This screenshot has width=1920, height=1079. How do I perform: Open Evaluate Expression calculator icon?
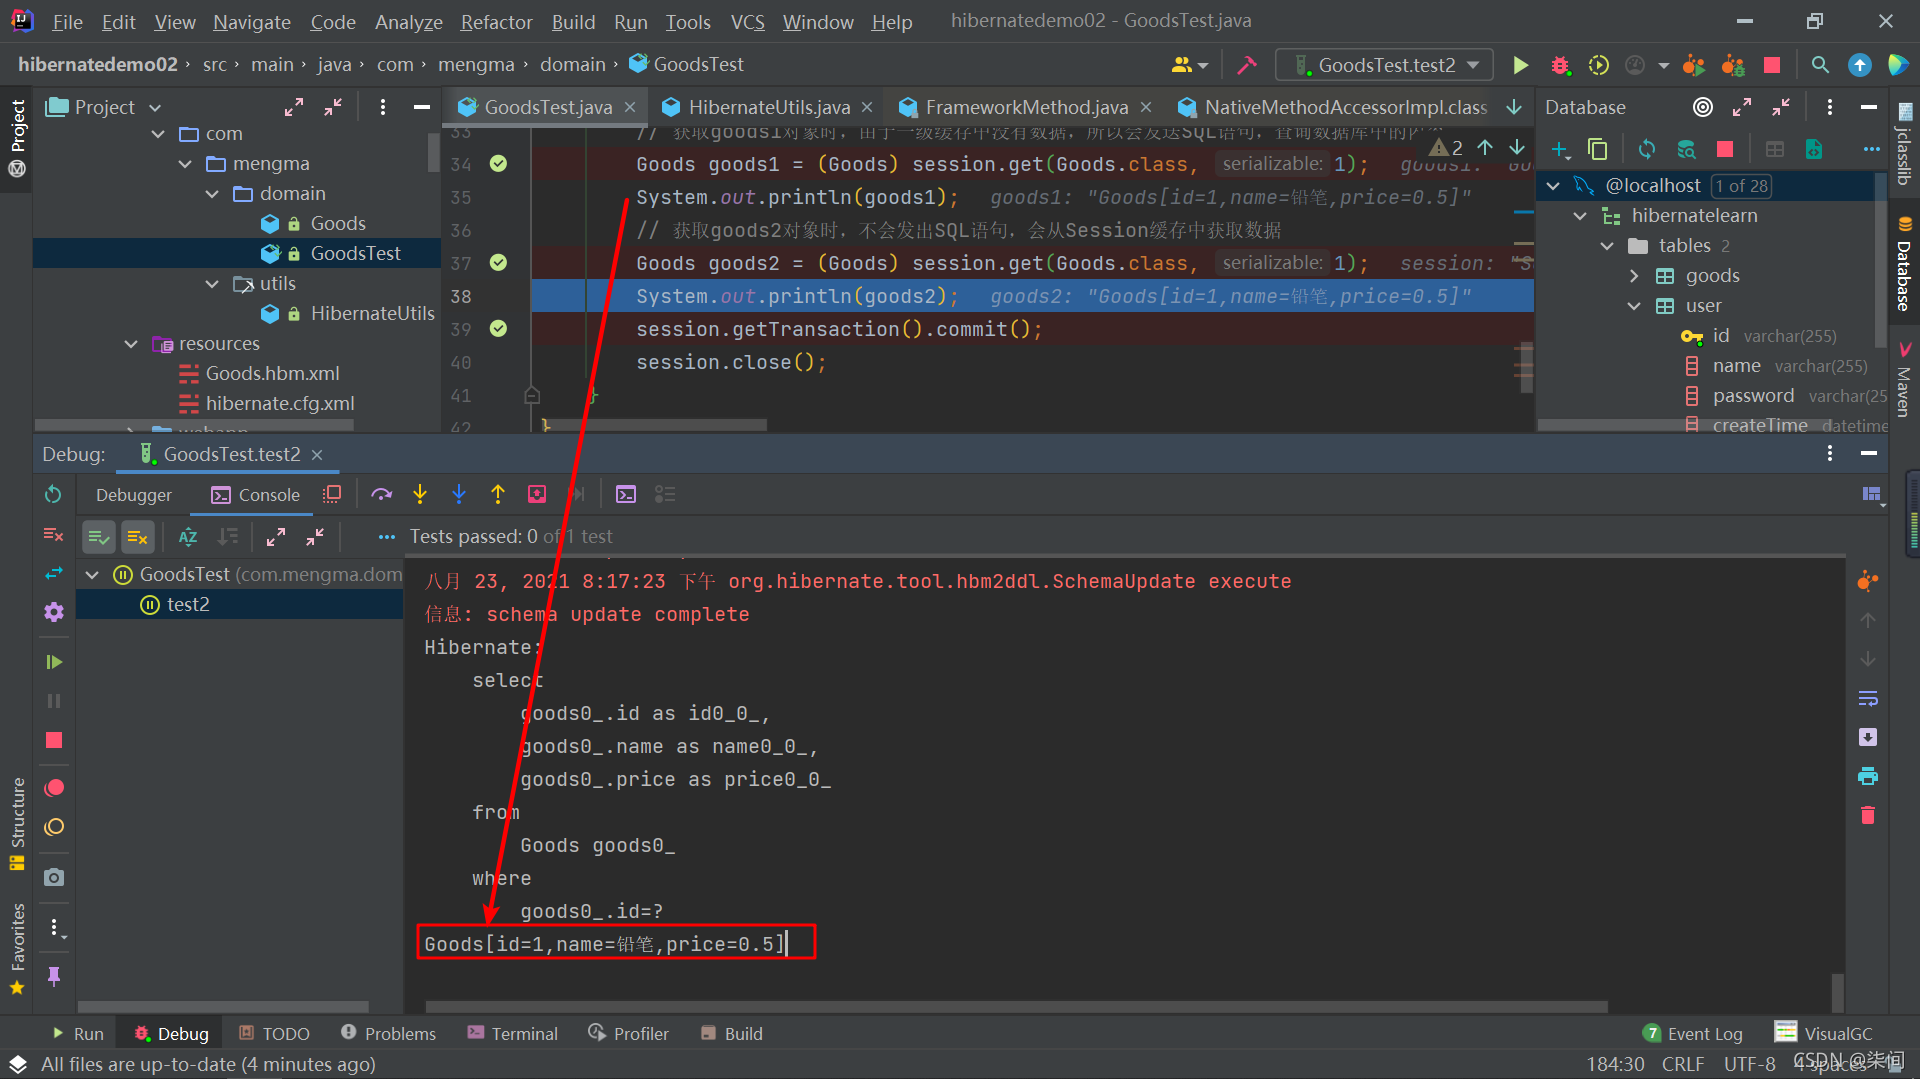coord(626,494)
